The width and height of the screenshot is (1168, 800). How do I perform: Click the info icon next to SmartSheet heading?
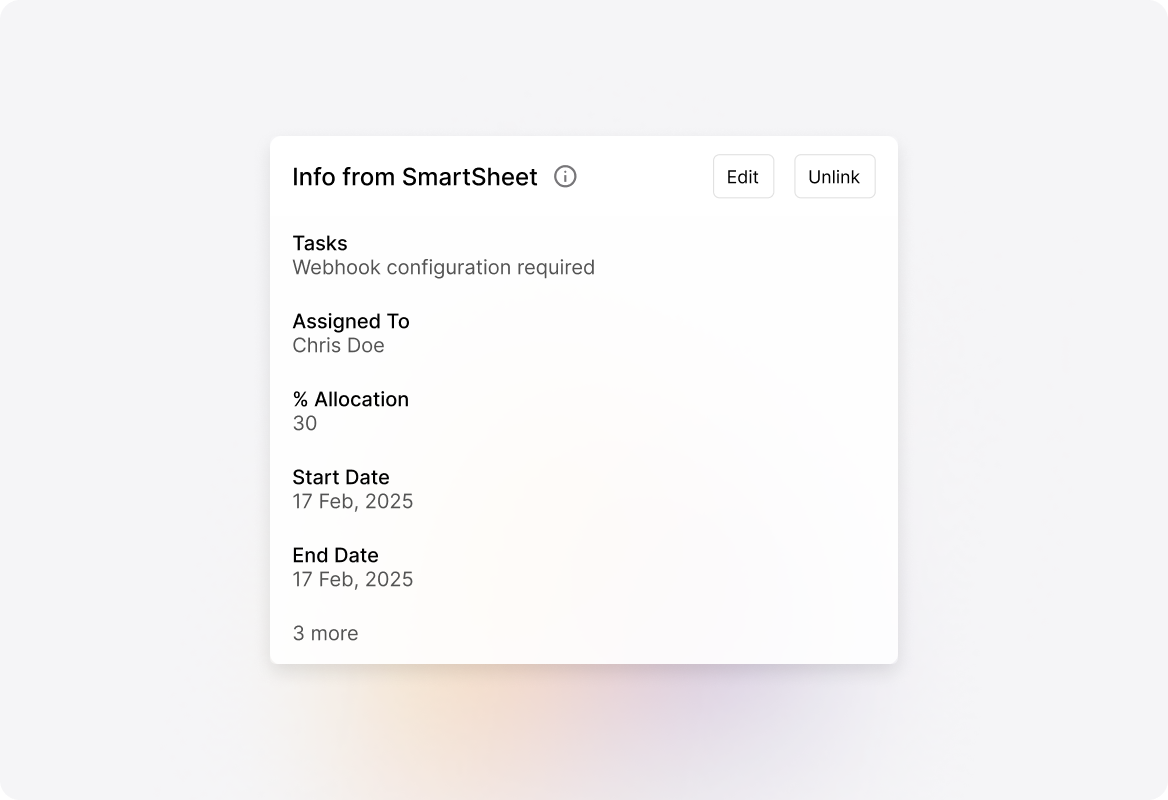(565, 176)
